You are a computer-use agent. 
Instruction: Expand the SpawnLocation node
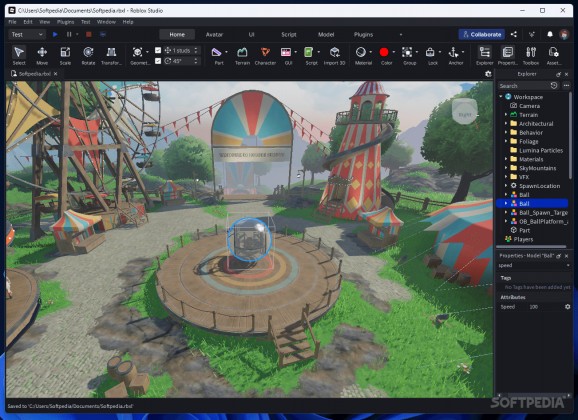(x=506, y=186)
